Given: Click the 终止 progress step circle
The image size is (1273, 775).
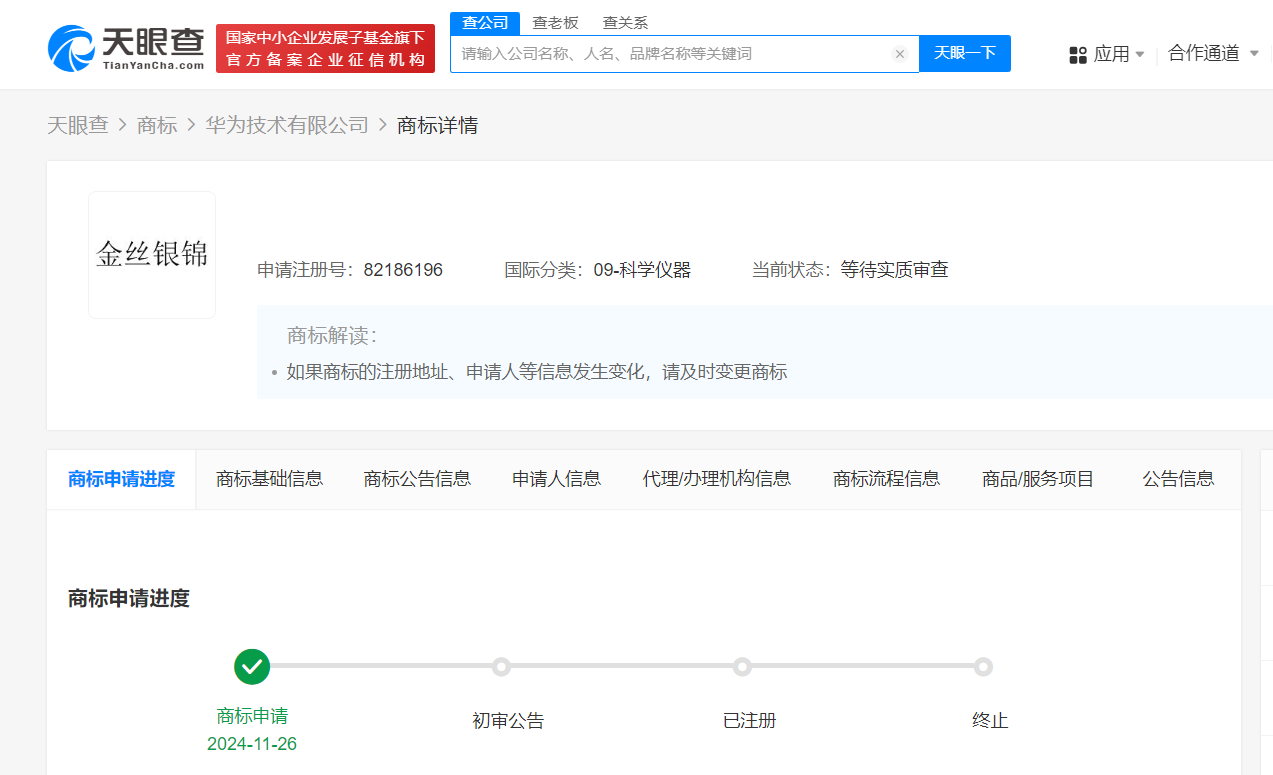Looking at the screenshot, I should coord(983,666).
